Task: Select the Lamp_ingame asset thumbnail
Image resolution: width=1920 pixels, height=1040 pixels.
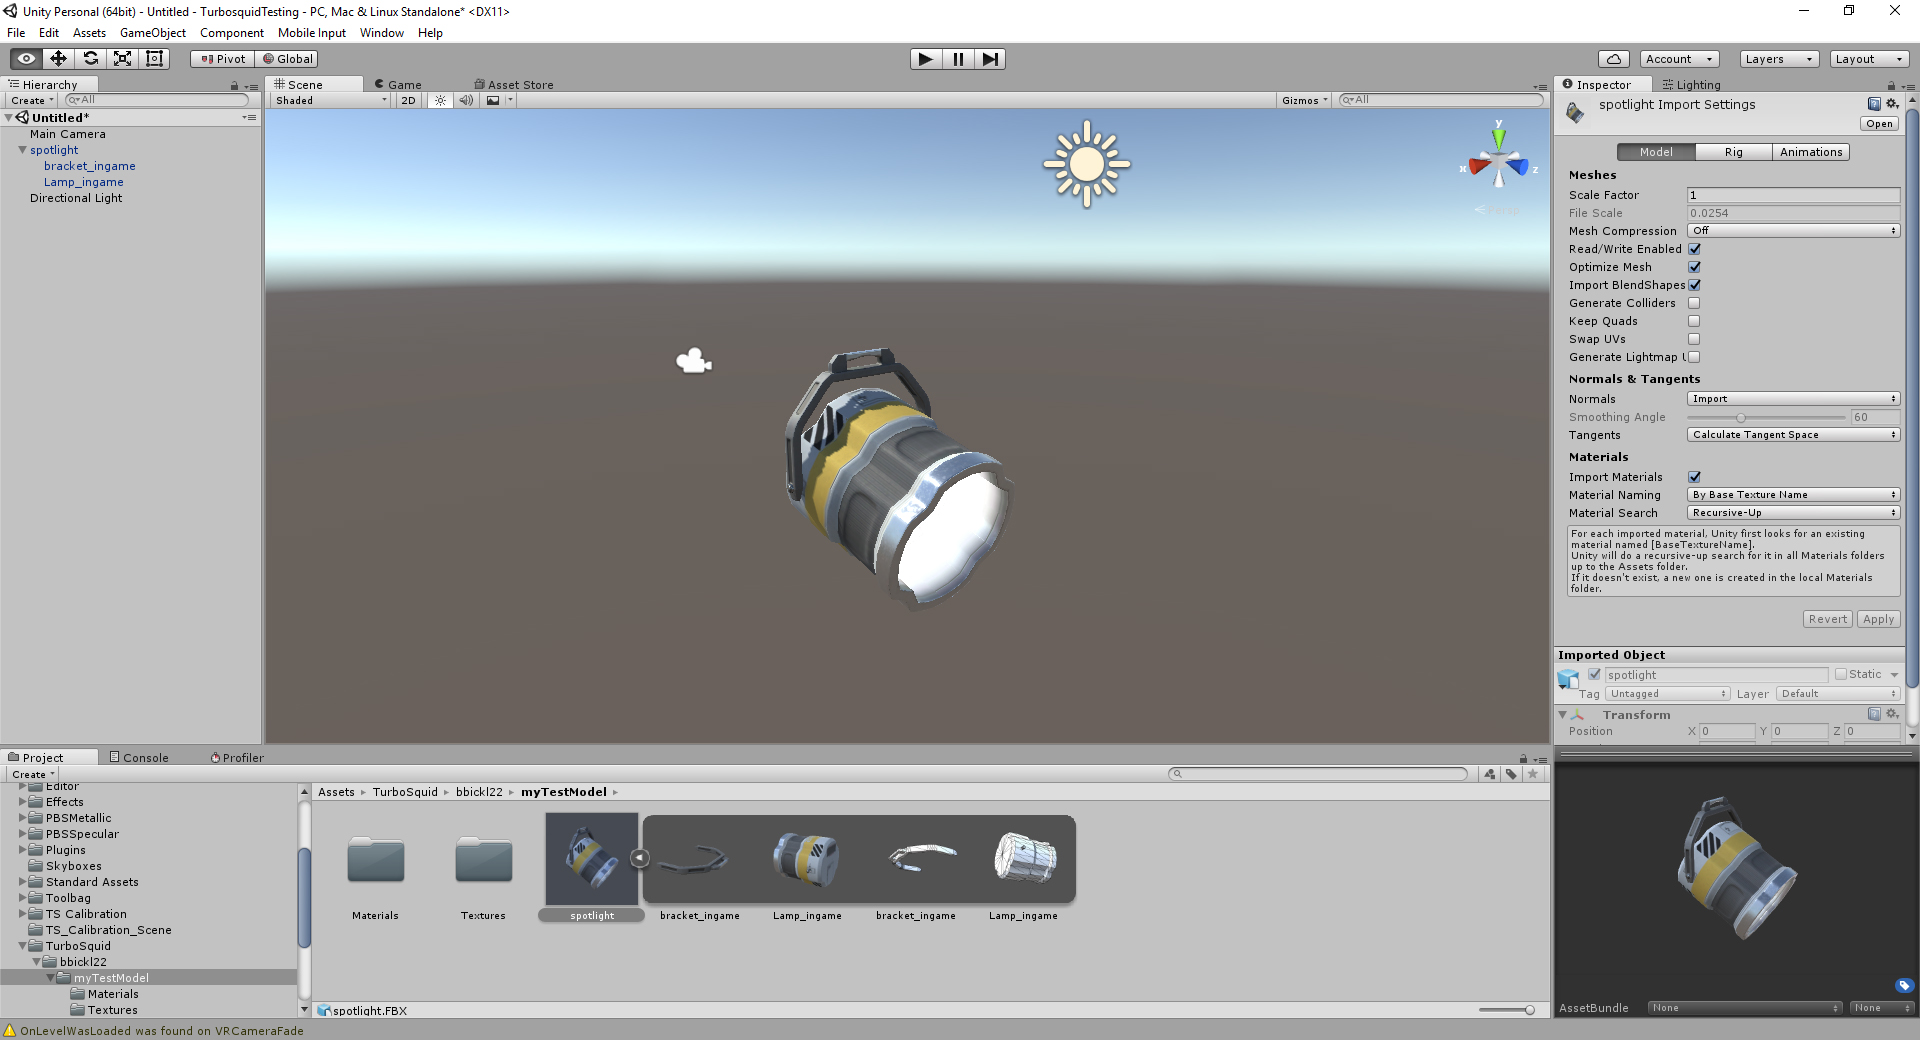Action: [x=808, y=860]
